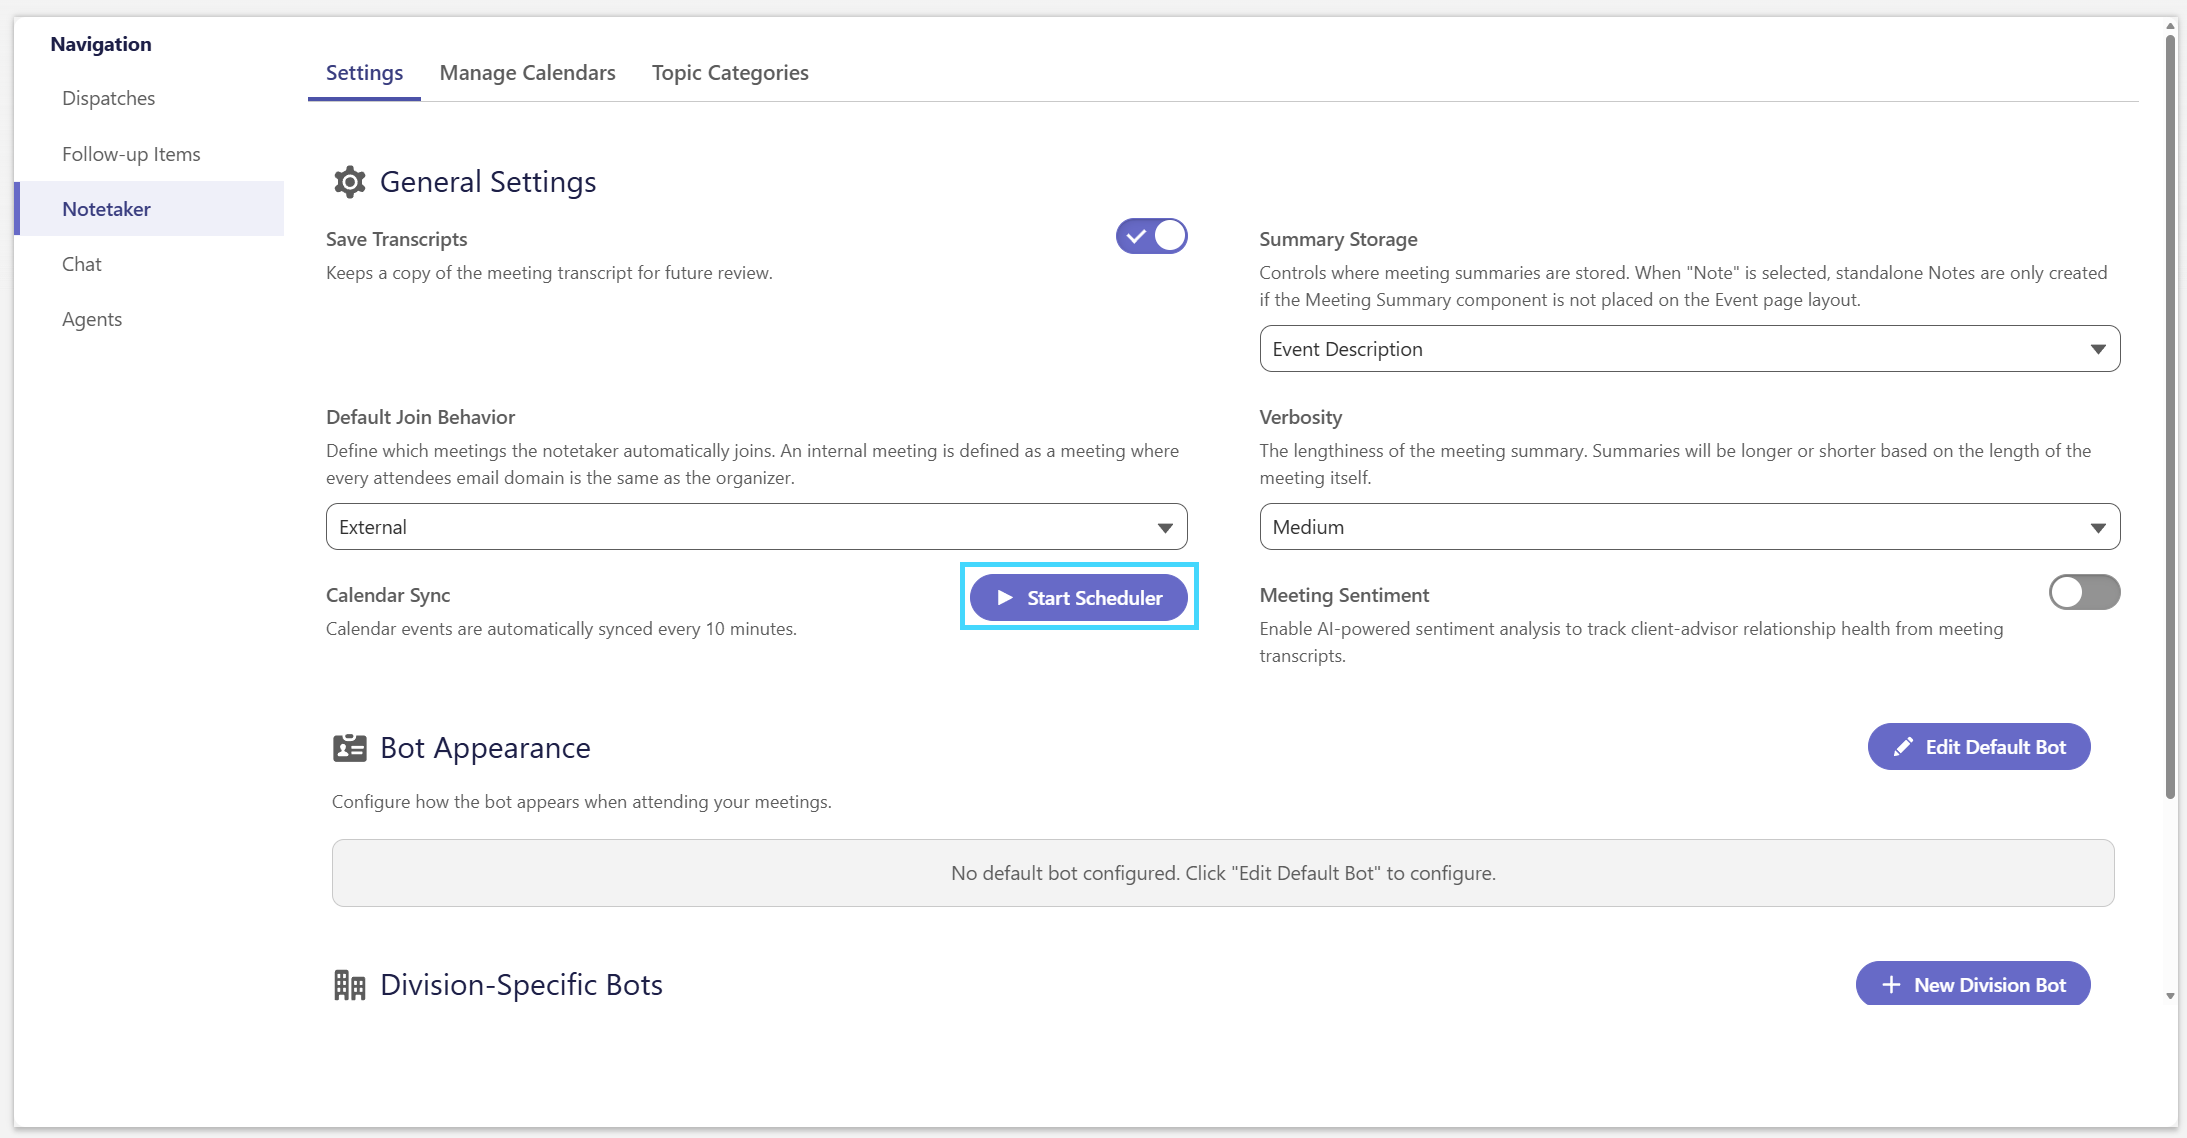Click the 'Navigation' sidebar heading
This screenshot has width=2187, height=1138.
(101, 44)
